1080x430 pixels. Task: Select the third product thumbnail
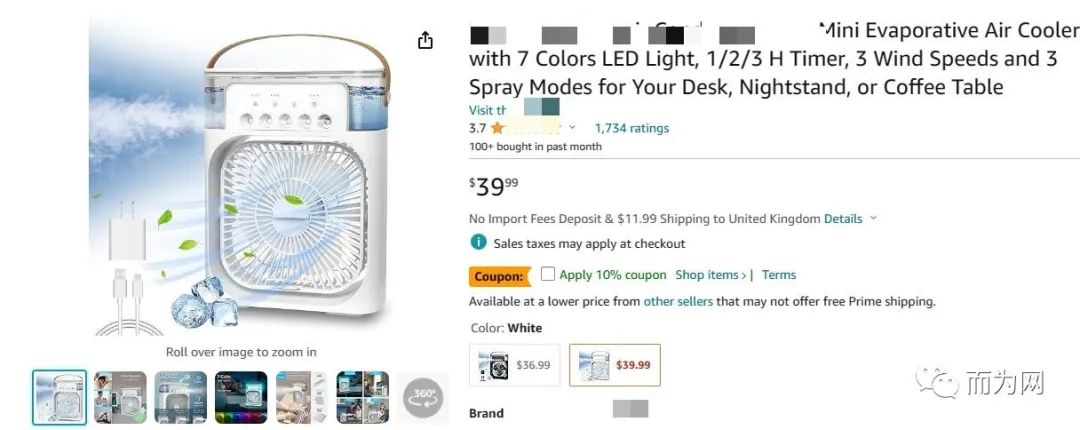[181, 397]
